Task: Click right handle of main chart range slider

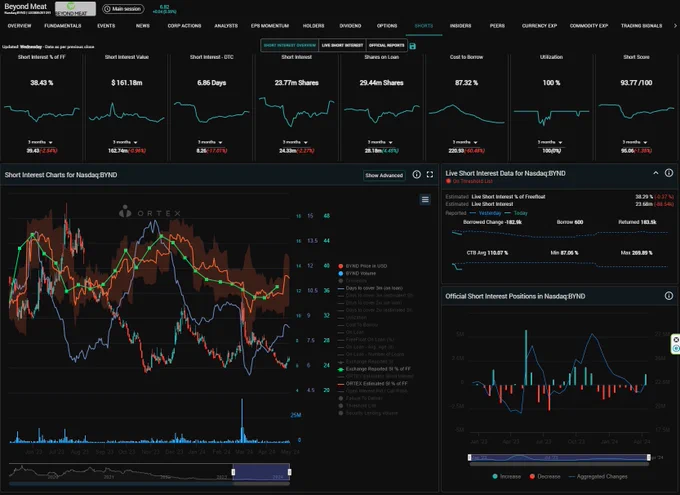Action: tap(290, 472)
